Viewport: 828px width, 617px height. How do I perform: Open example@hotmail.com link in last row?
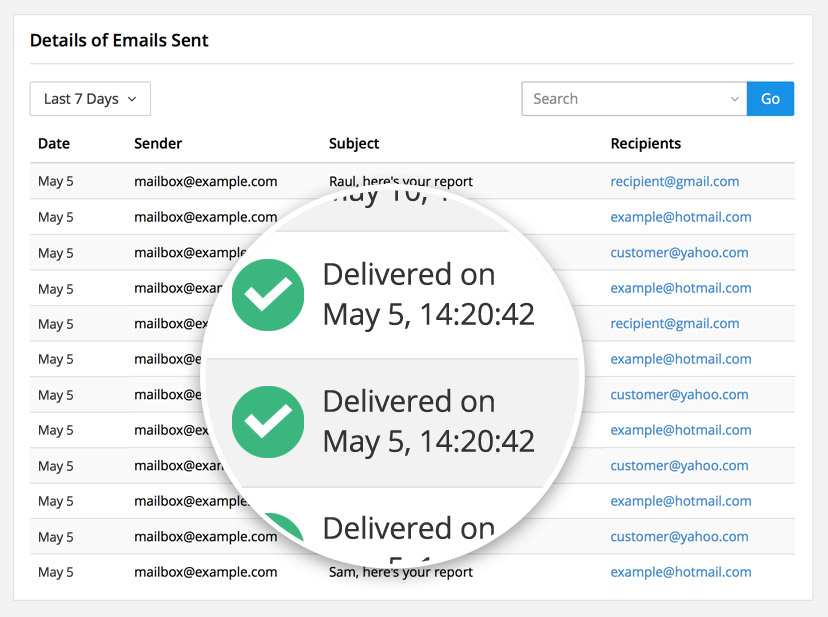(x=681, y=572)
